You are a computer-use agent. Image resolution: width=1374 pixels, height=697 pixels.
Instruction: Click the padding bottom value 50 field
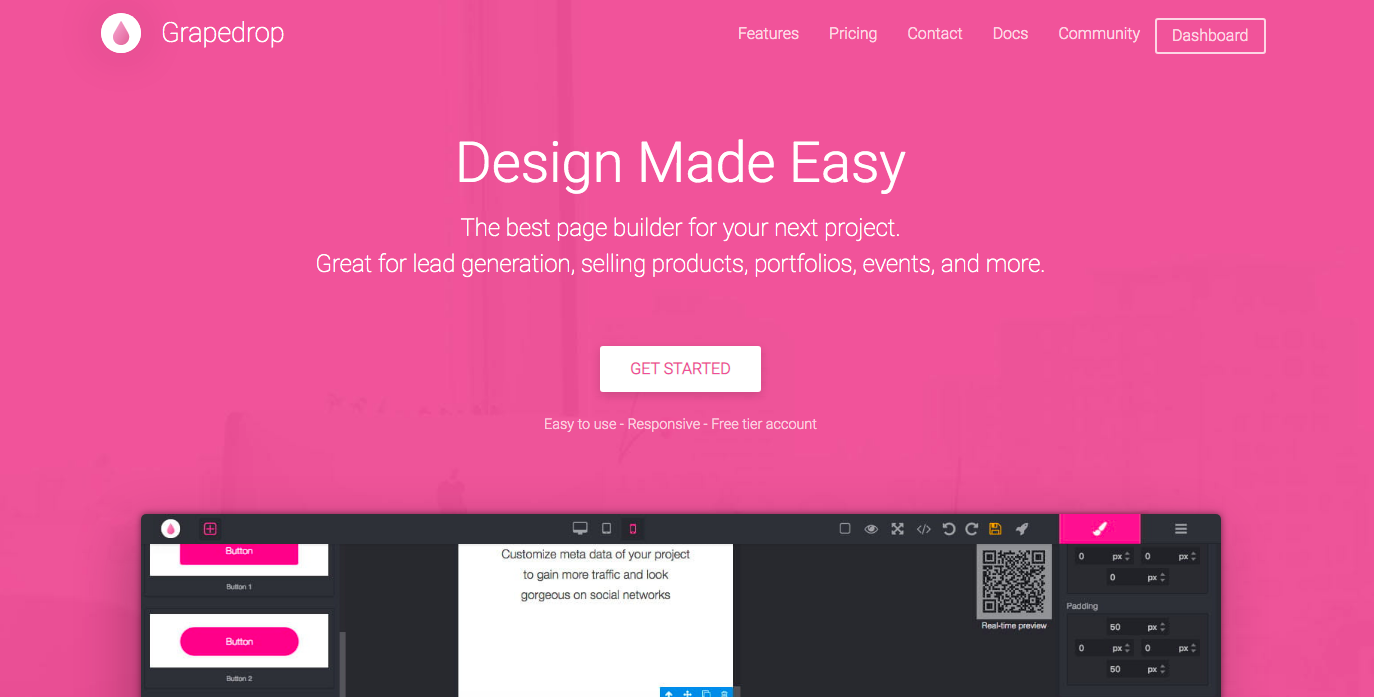pyautogui.click(x=1115, y=669)
